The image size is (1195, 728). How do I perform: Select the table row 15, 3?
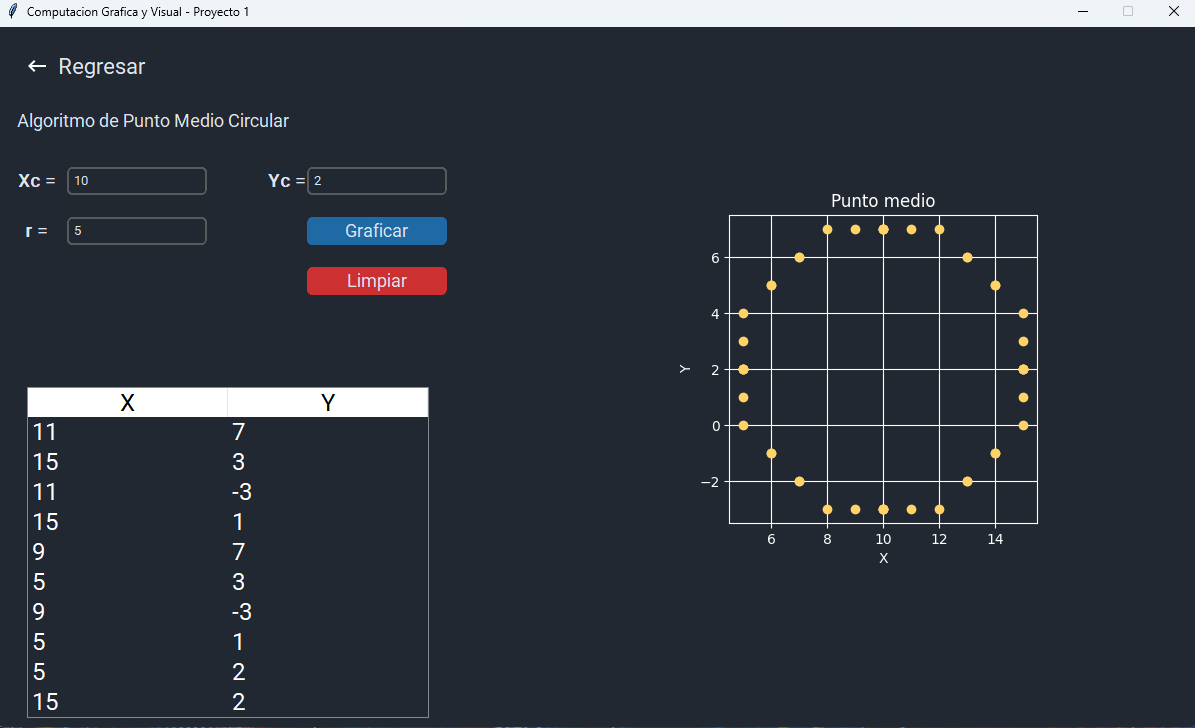[228, 462]
